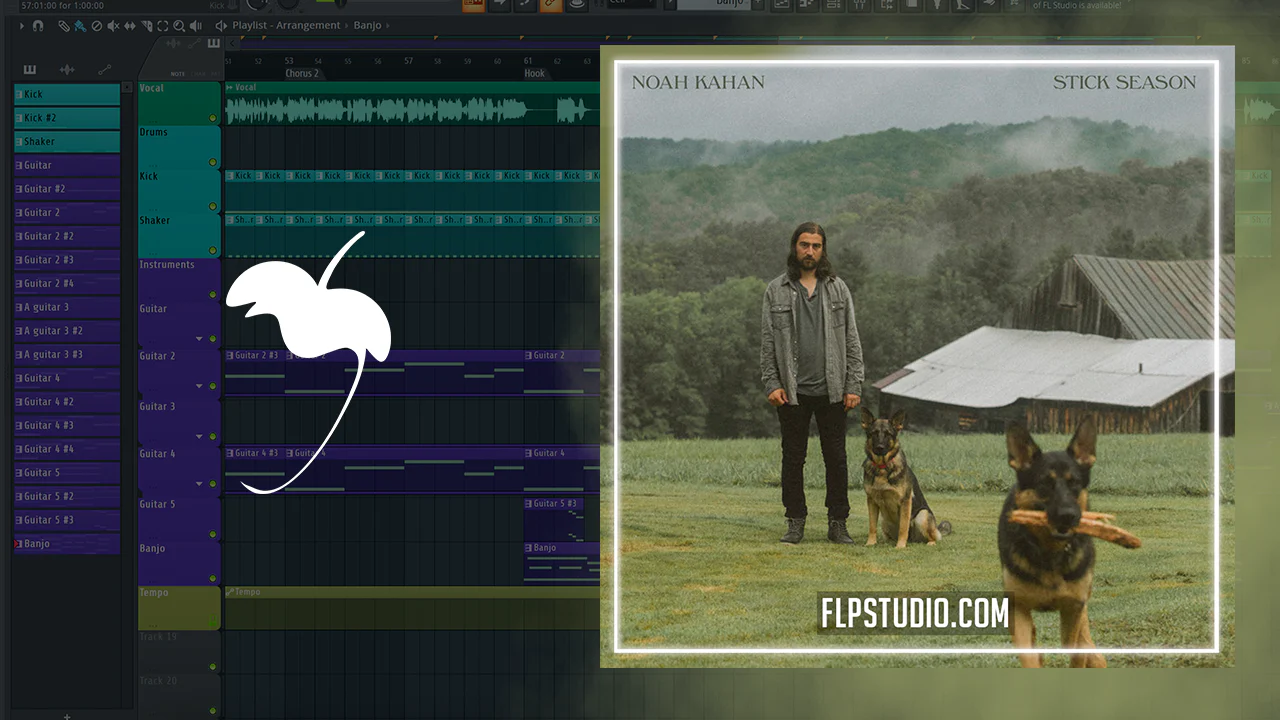Click the picker list scrollbar button
The image size is (1280, 720).
pyautogui.click(x=127, y=88)
